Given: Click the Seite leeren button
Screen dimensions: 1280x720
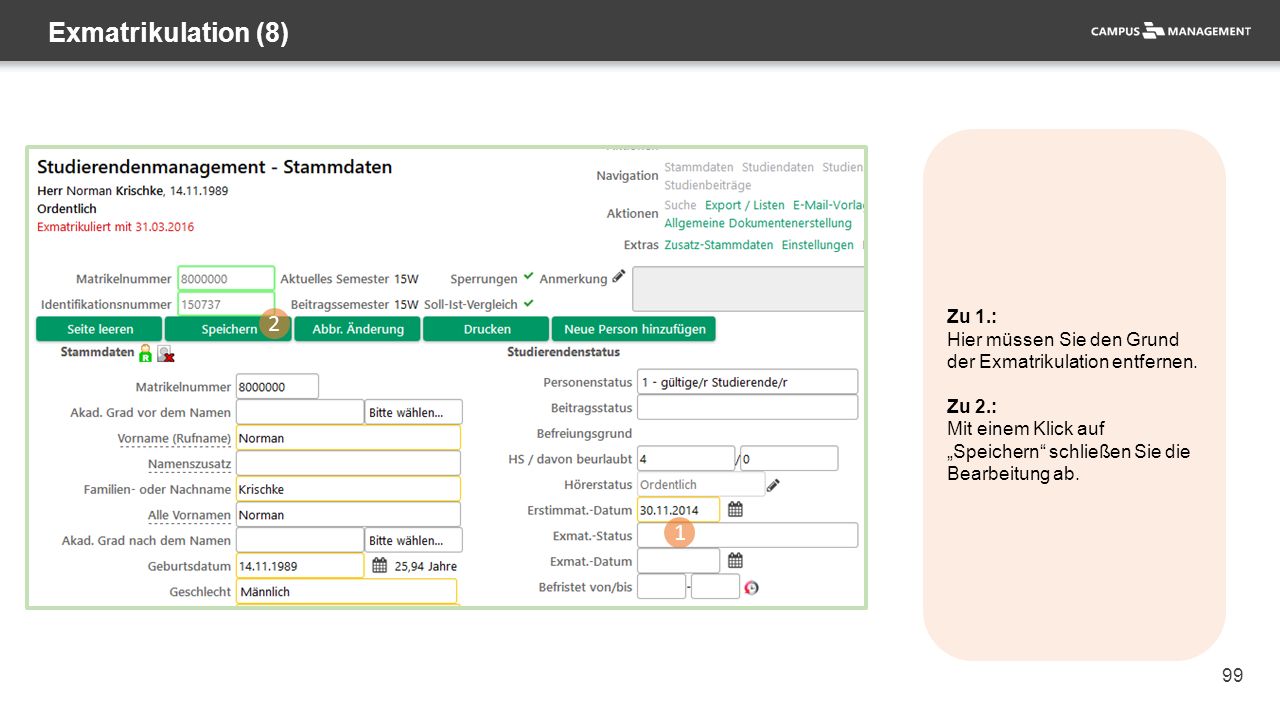Looking at the screenshot, I should pos(99,329).
